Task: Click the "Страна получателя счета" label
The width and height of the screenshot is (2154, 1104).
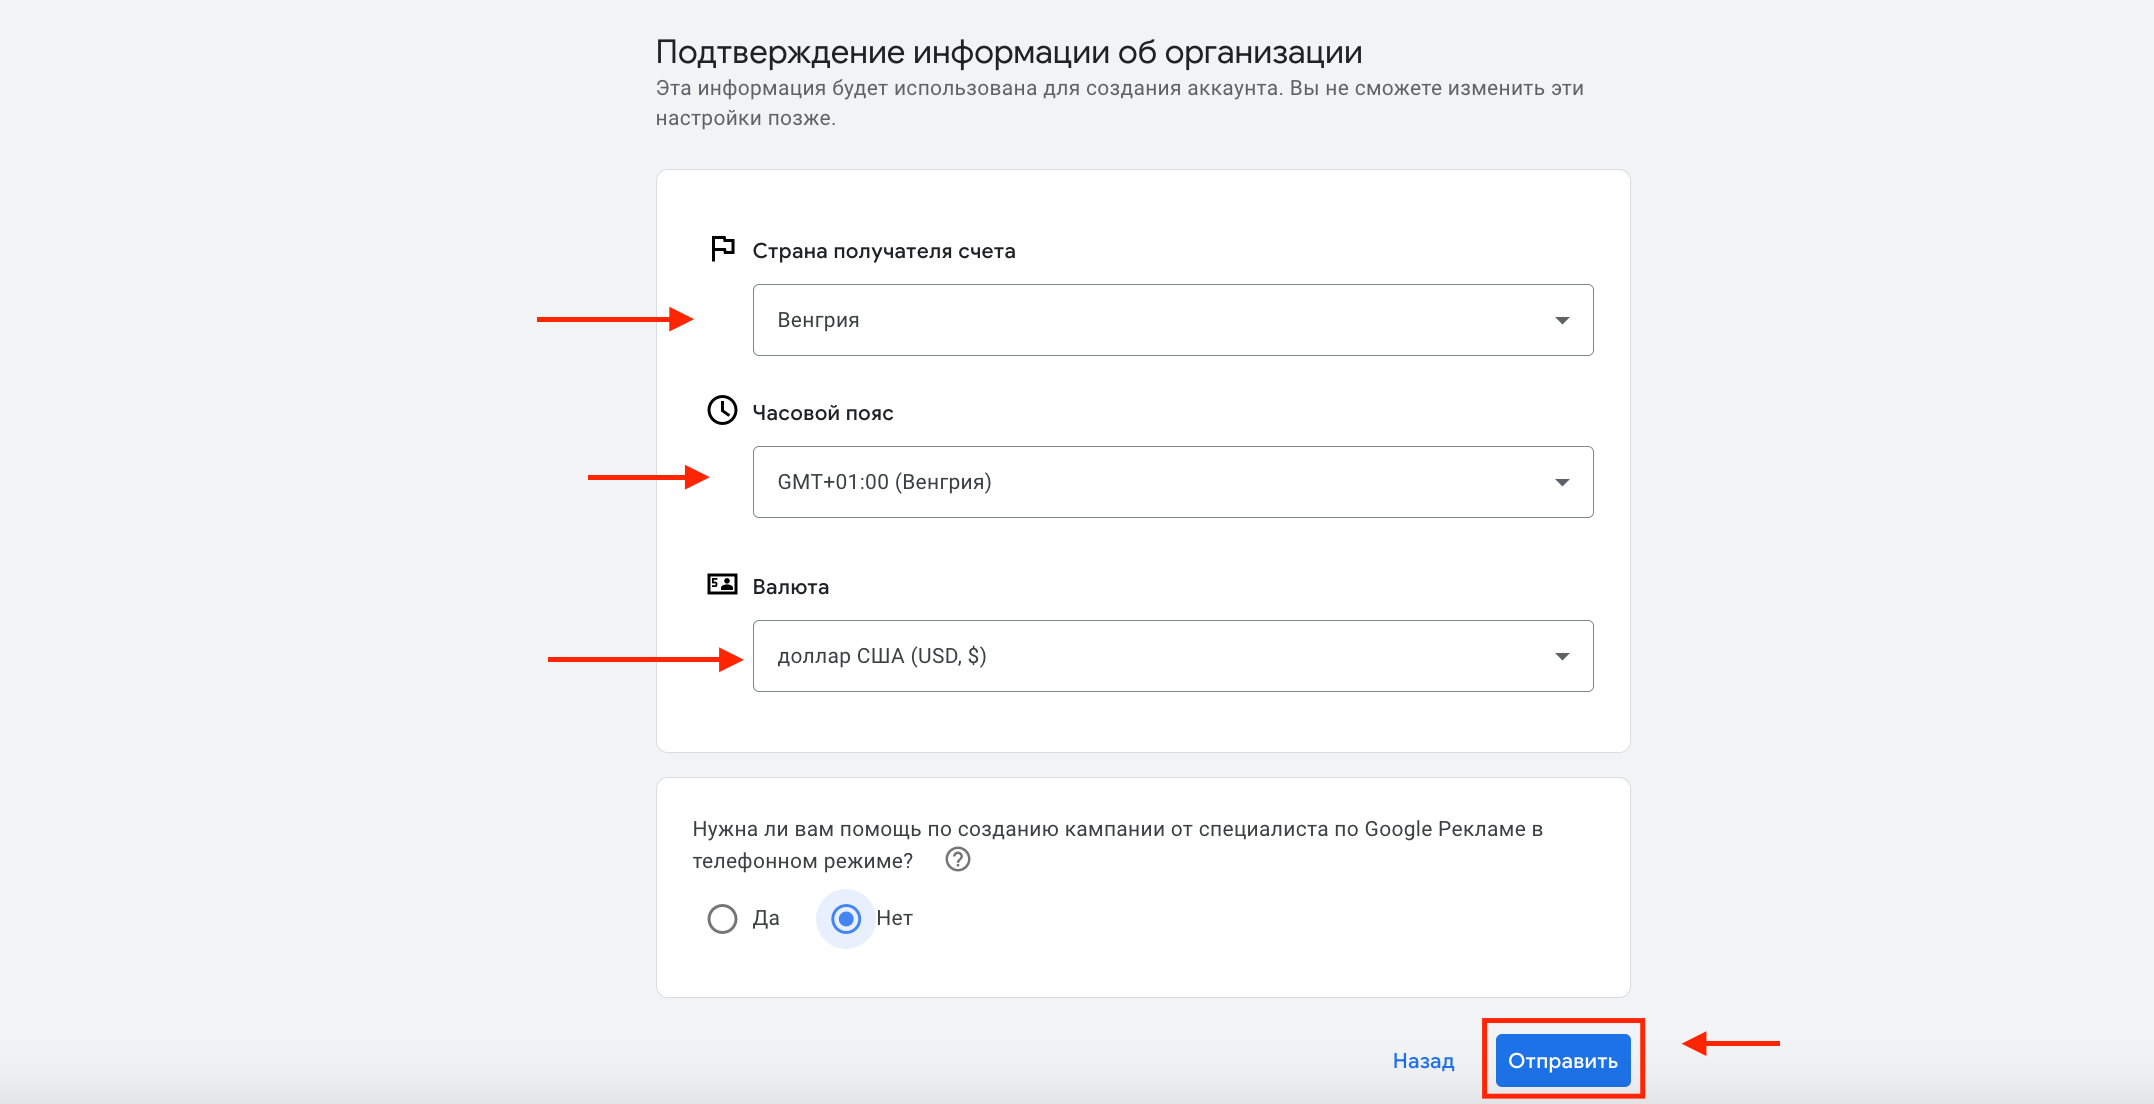Action: [x=883, y=251]
